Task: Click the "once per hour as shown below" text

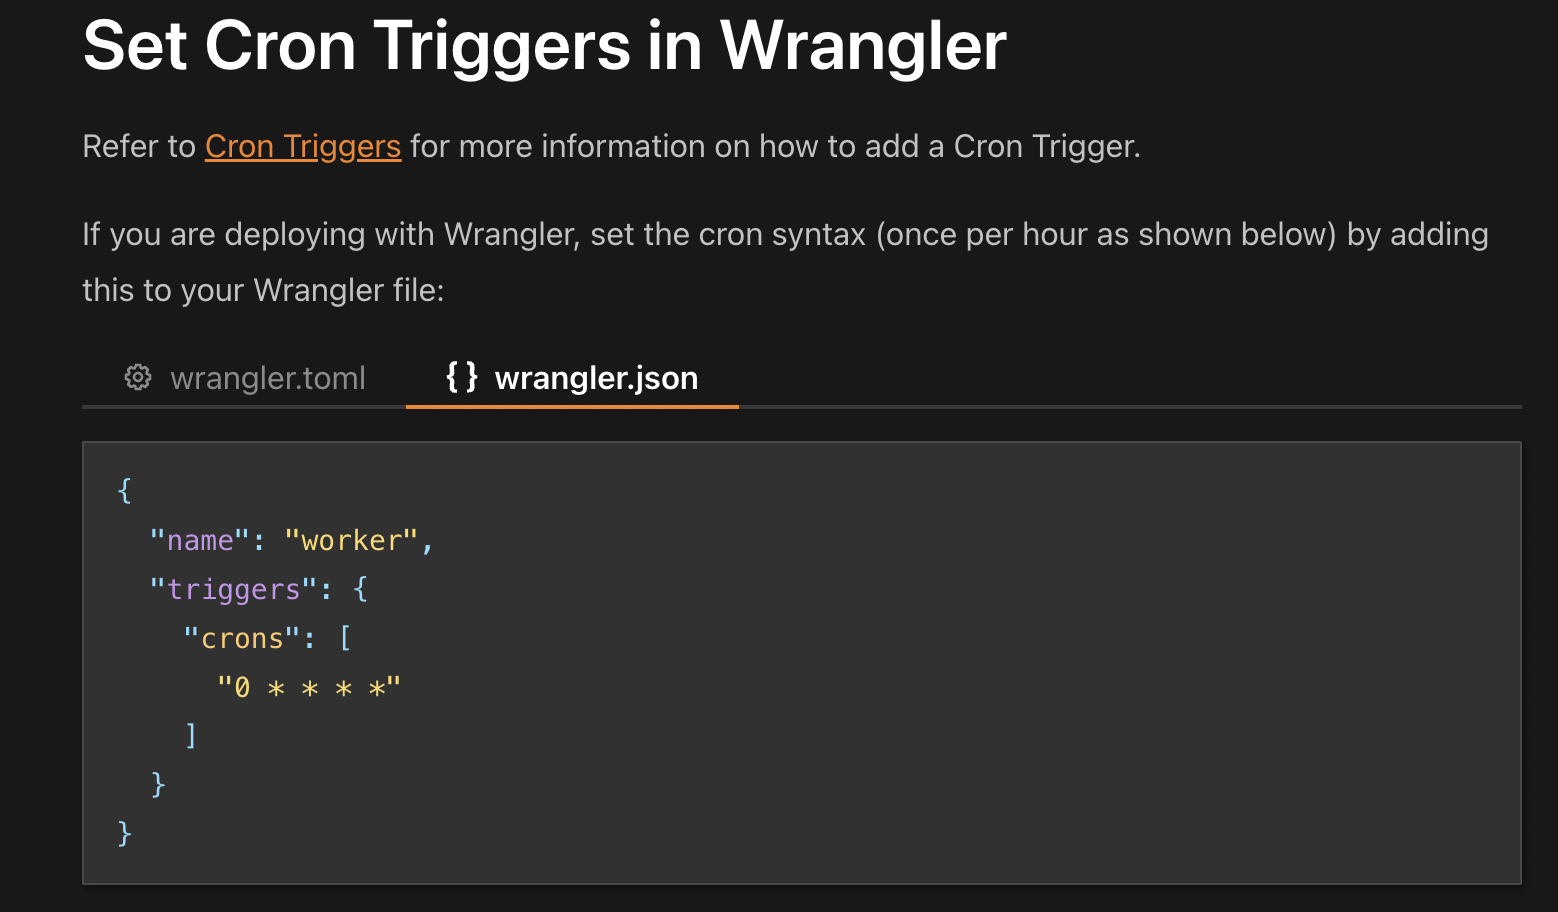Action: pyautogui.click(x=1107, y=235)
